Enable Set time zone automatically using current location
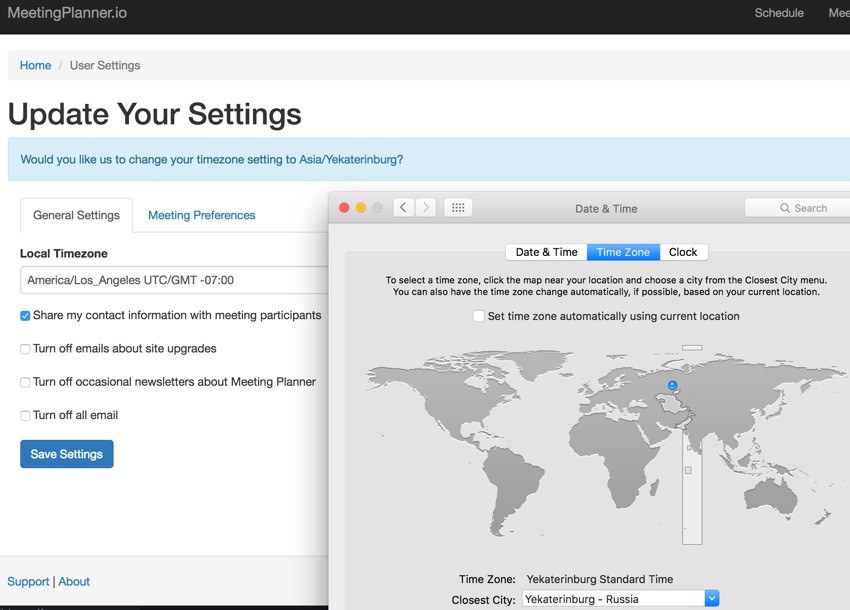Image resolution: width=850 pixels, height=610 pixels. [478, 316]
